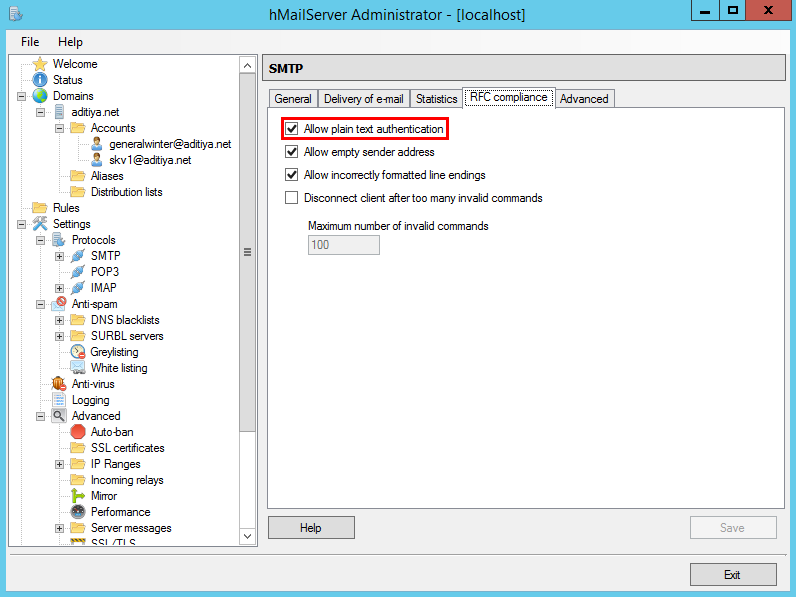Screen dimensions: 796x597
Task: Uncheck Allow plain text authentication
Action: pyautogui.click(x=291, y=129)
